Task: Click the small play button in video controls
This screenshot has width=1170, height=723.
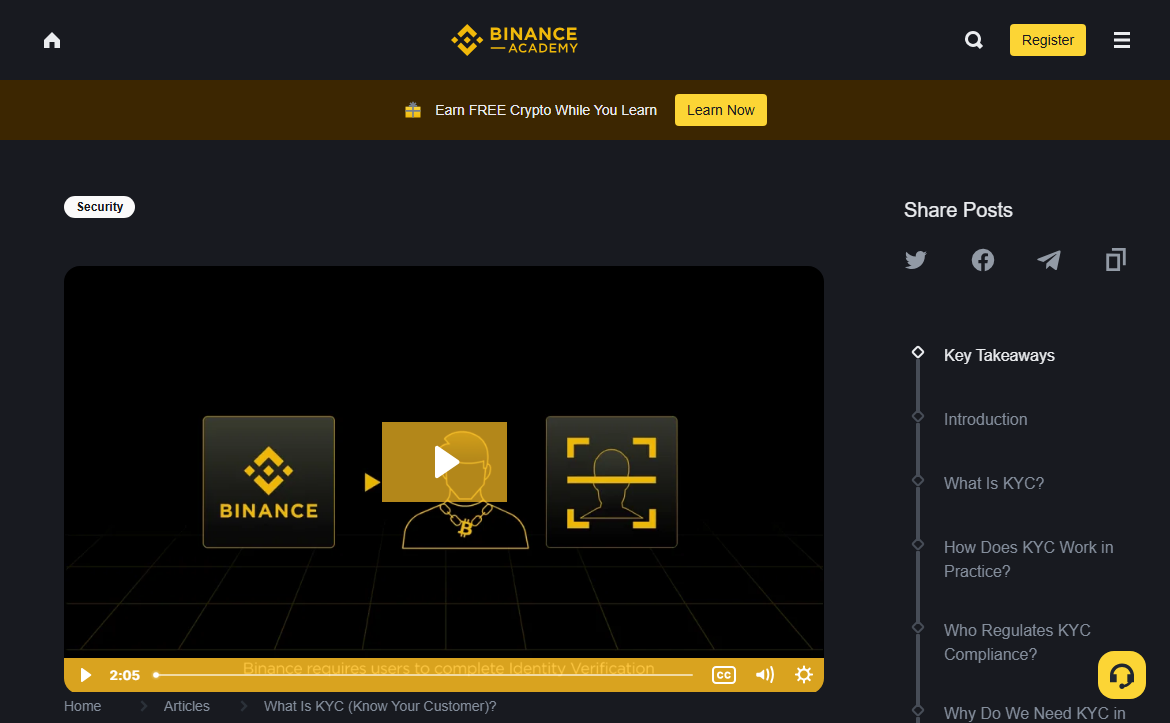Action: (x=86, y=675)
